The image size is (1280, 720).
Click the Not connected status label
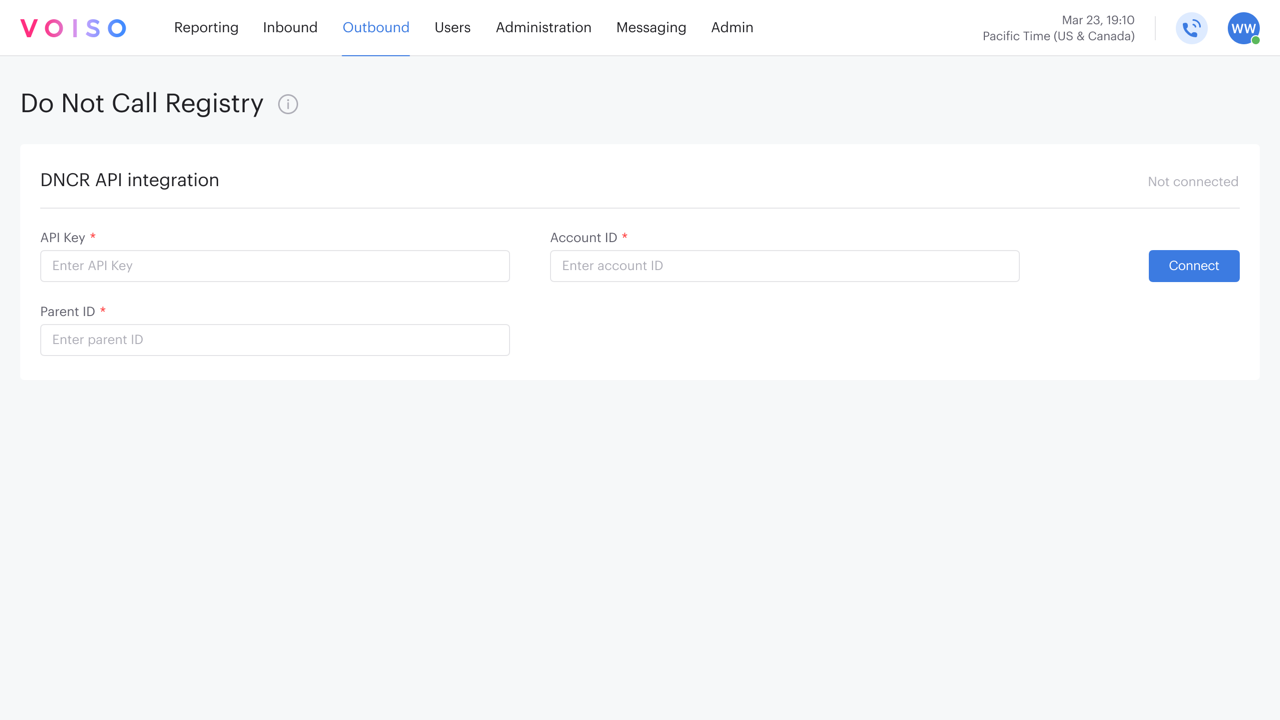click(x=1193, y=181)
